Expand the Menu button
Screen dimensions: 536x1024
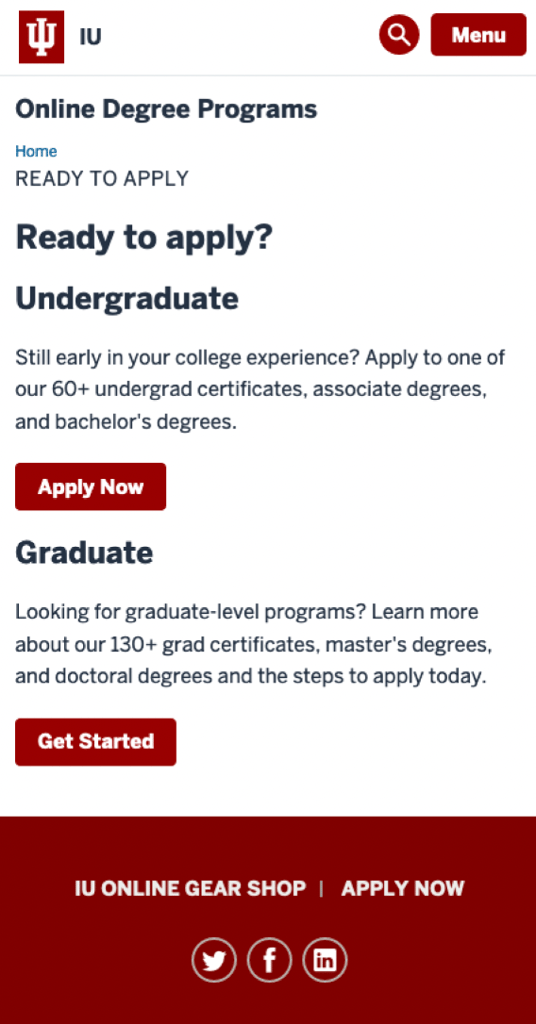(x=479, y=34)
